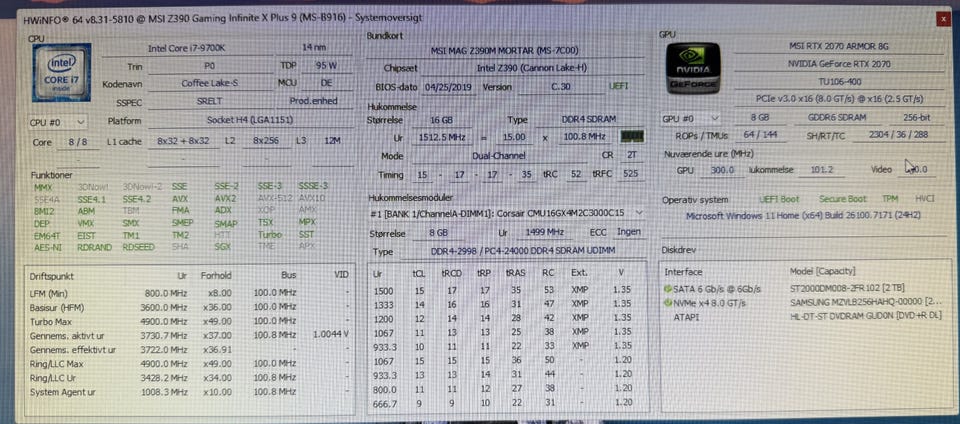The width and height of the screenshot is (960, 424).
Task: Click the Microsoft Windows 11 Home build text
Action: tap(803, 215)
